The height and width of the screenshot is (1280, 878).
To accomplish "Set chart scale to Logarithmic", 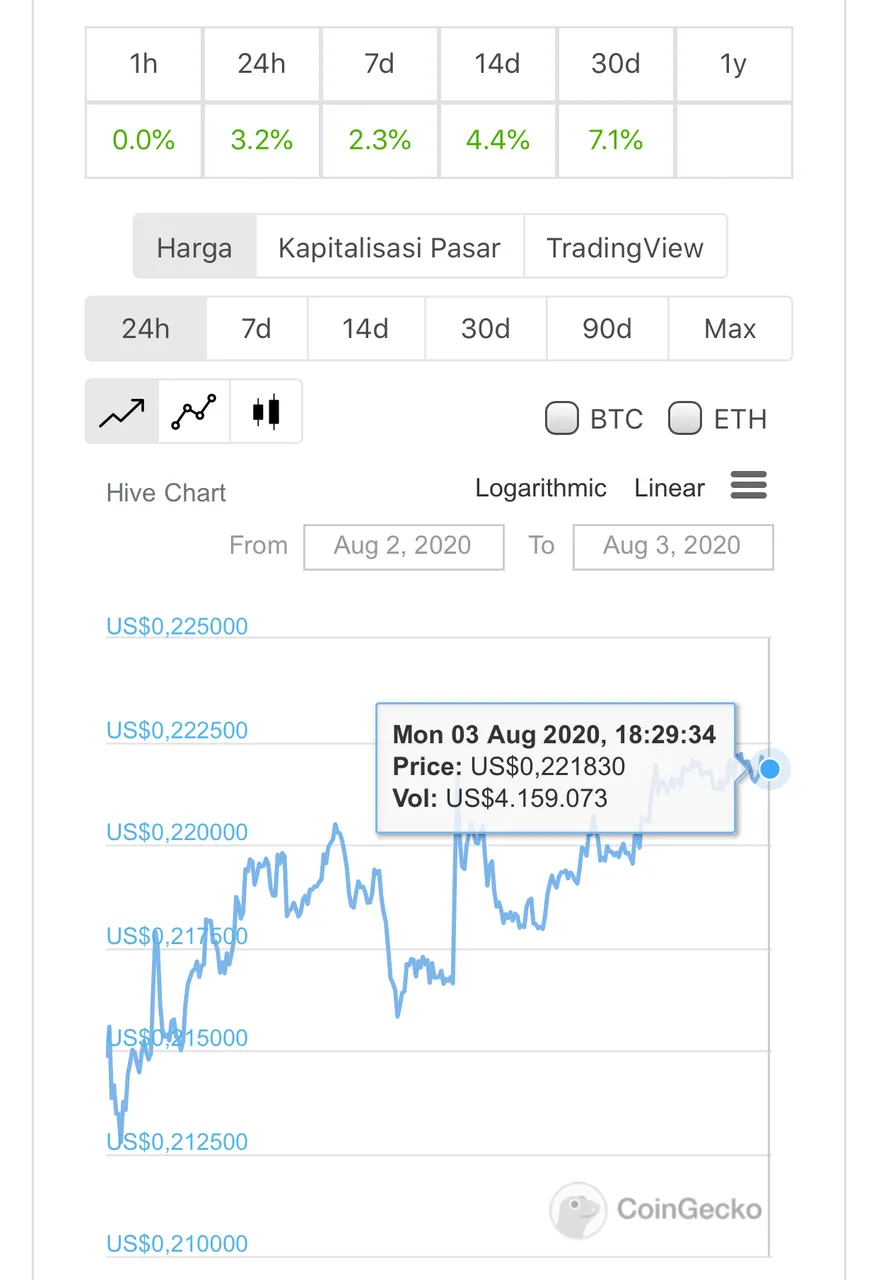I will coord(541,488).
